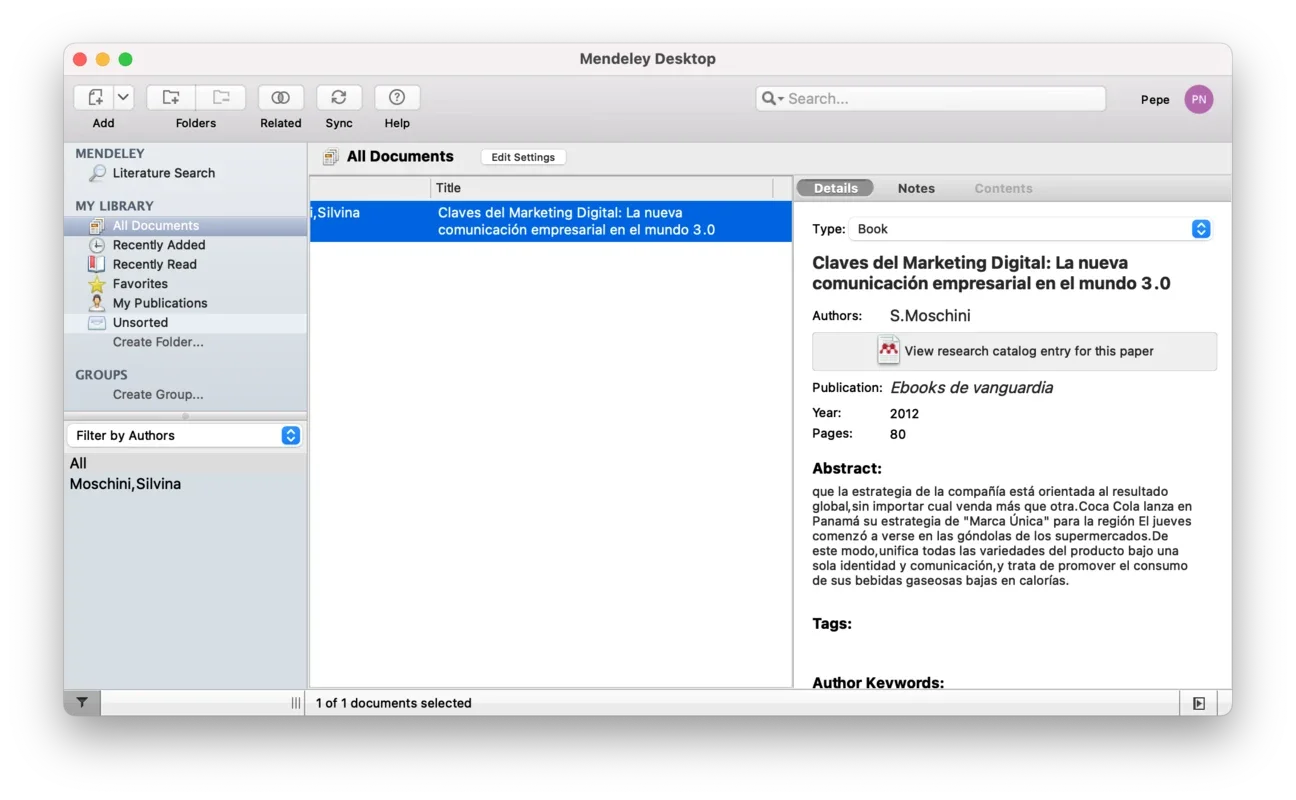This screenshot has height=800, width=1296.
Task: Click the Add document icon
Action: click(x=95, y=98)
